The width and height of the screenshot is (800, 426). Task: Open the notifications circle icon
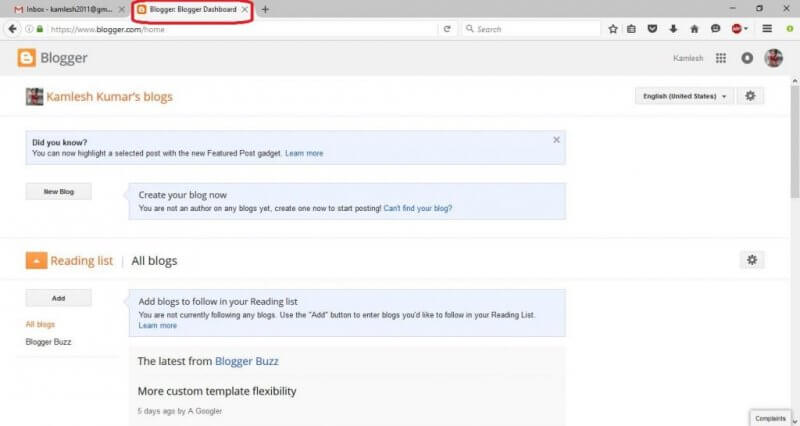(747, 58)
